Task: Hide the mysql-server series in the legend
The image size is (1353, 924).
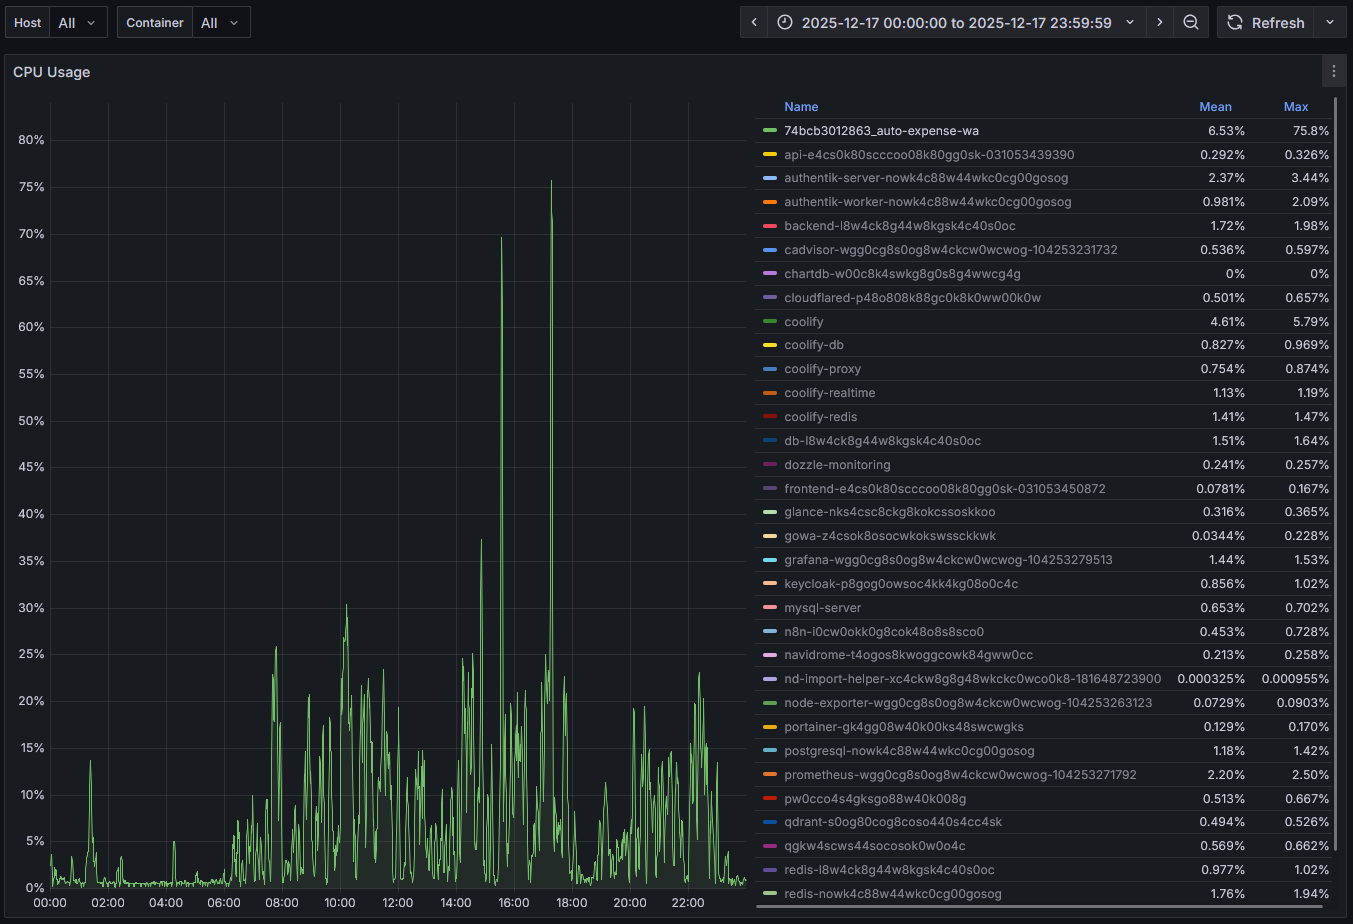Action: tap(823, 607)
